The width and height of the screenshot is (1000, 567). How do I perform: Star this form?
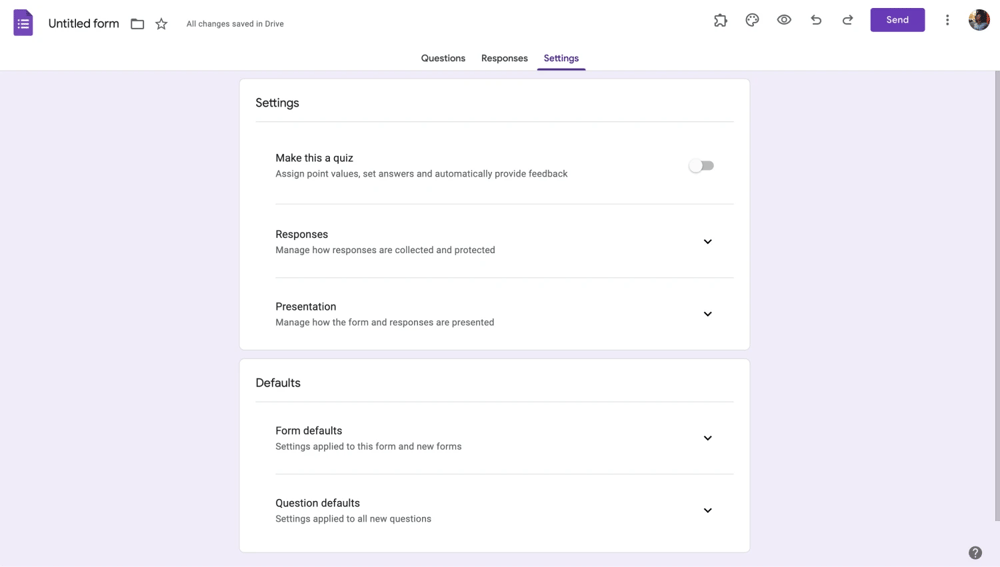coord(161,24)
